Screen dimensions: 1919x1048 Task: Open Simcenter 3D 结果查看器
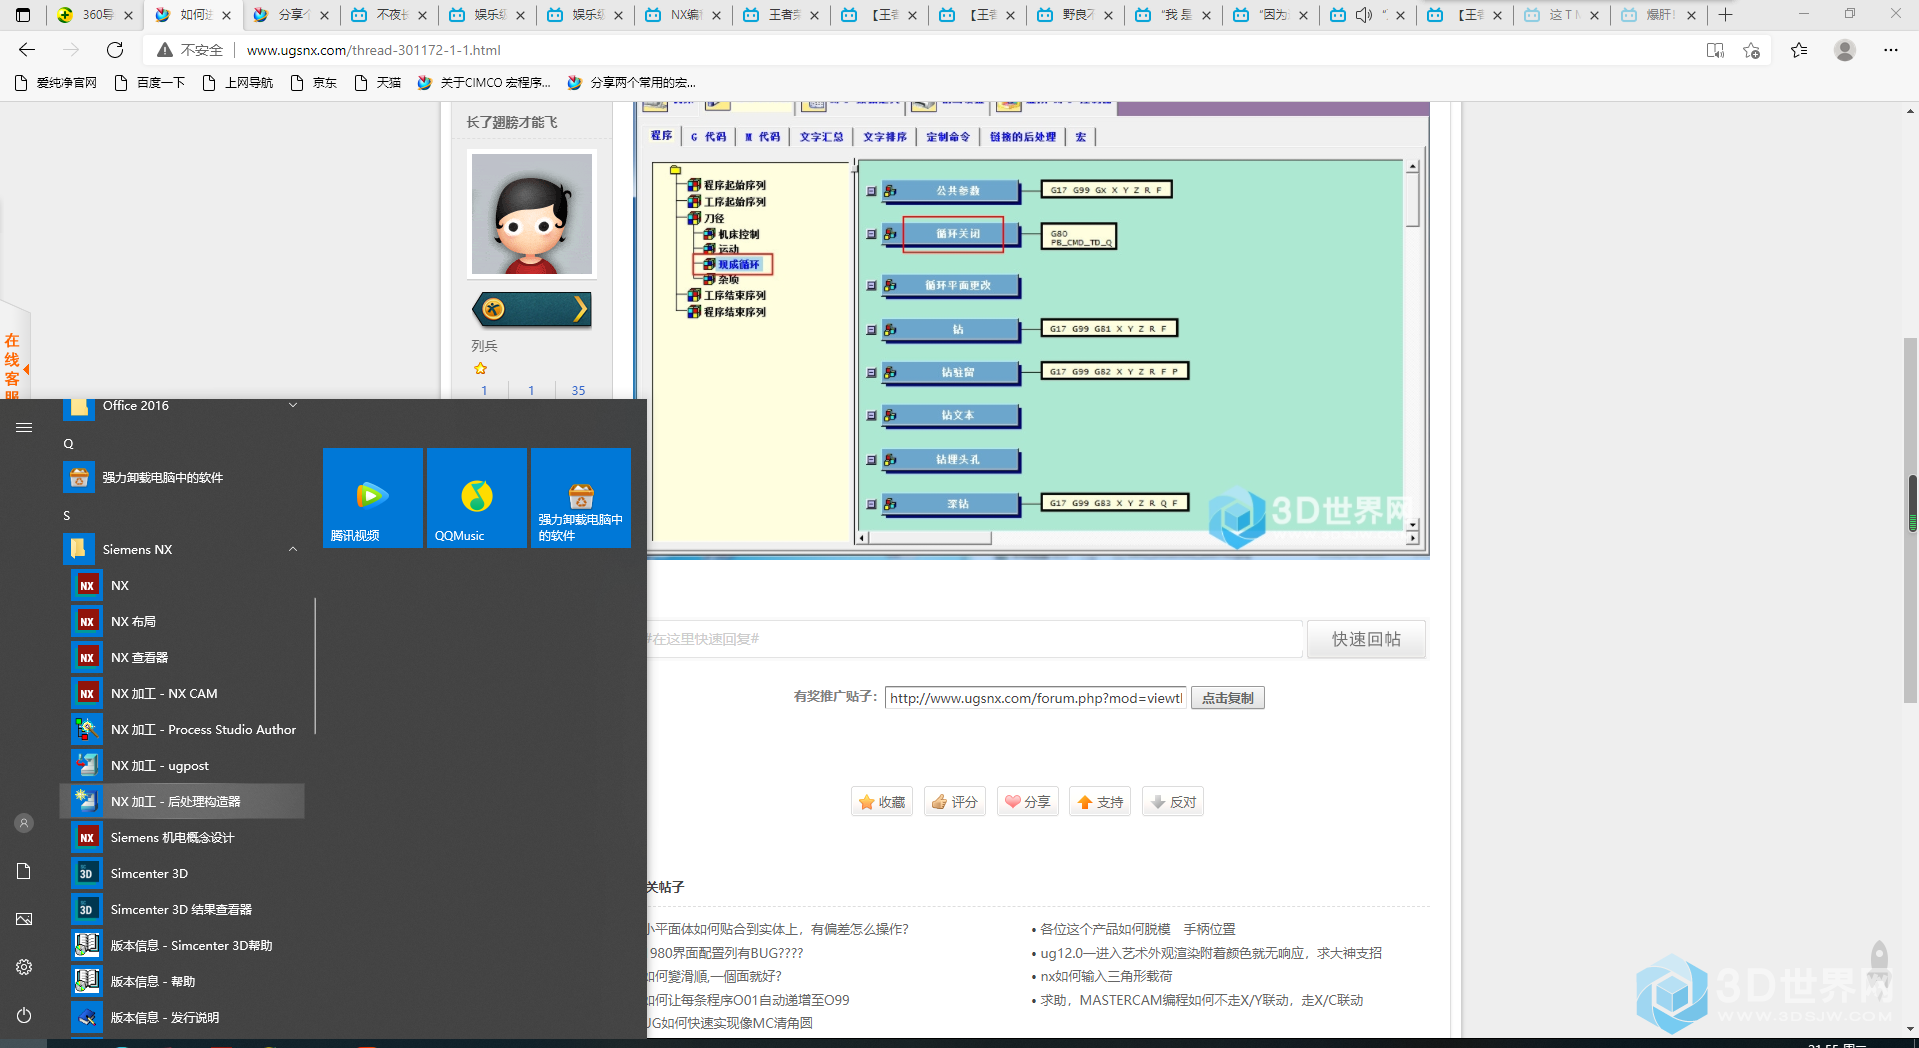(182, 909)
